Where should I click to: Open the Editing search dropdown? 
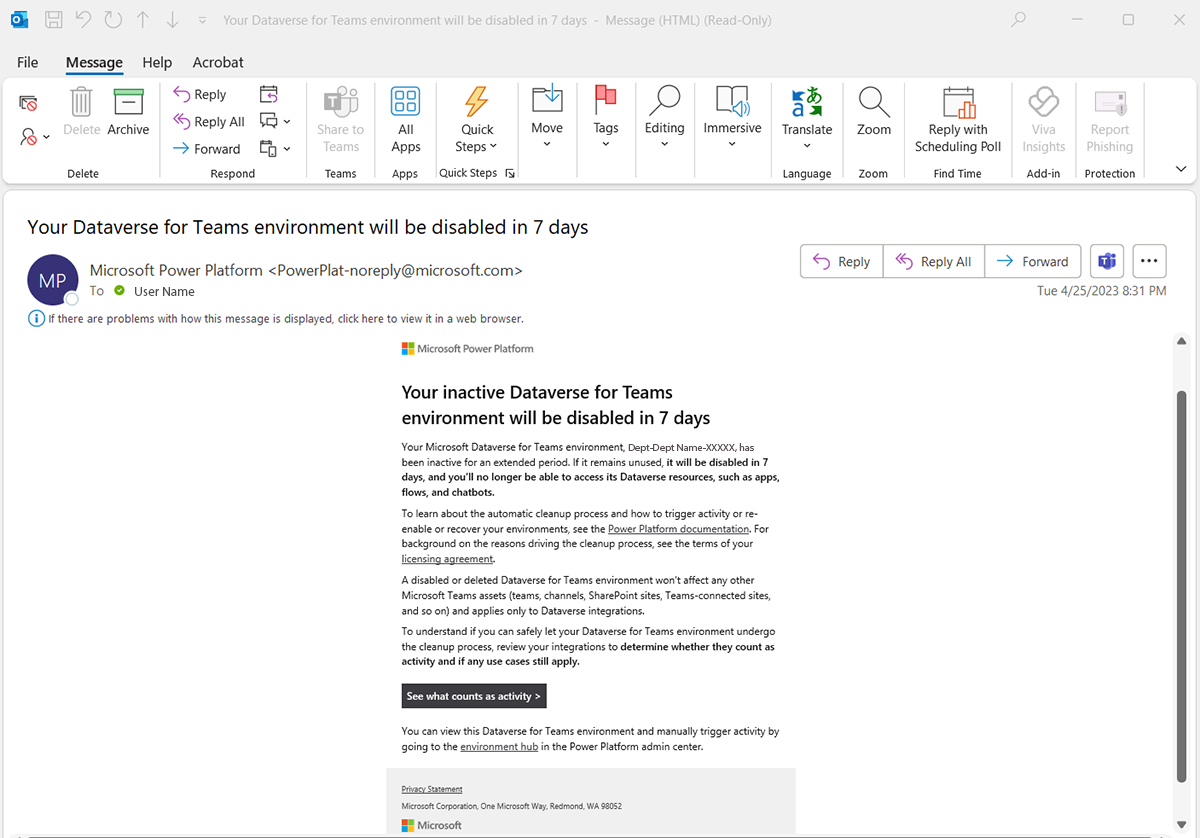[x=664, y=117]
